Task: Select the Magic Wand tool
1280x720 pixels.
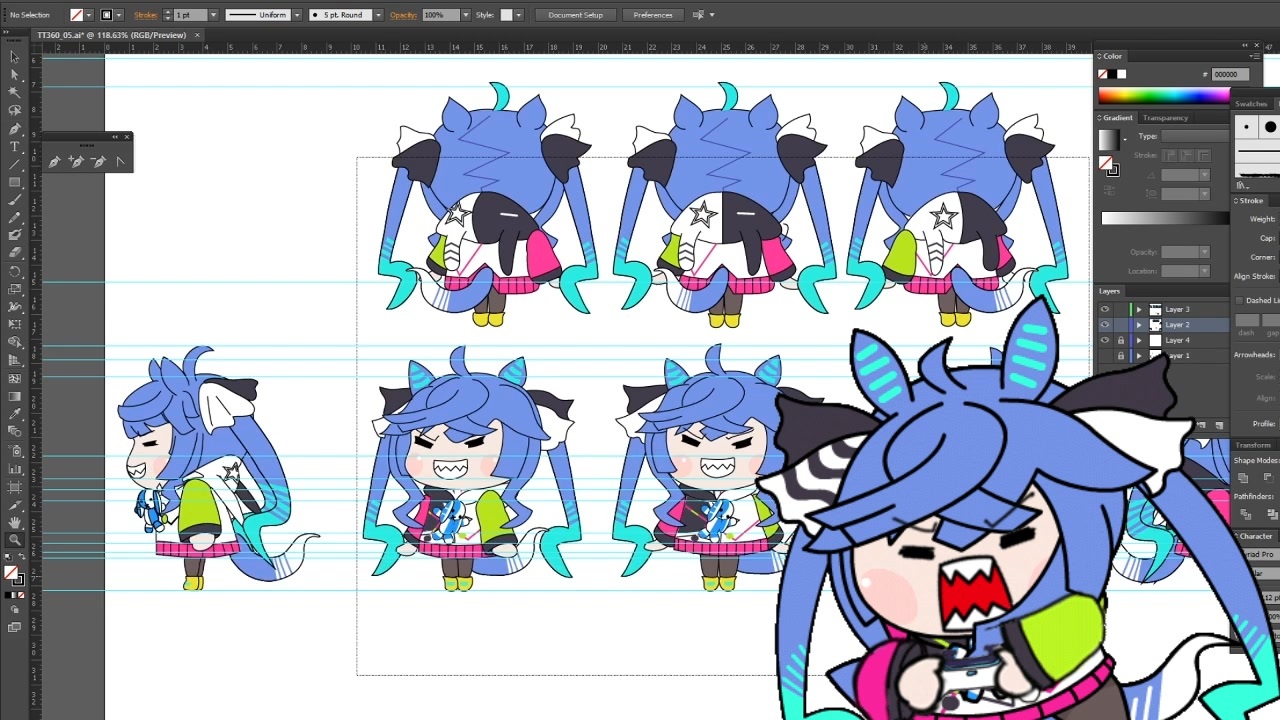Action: (14, 92)
